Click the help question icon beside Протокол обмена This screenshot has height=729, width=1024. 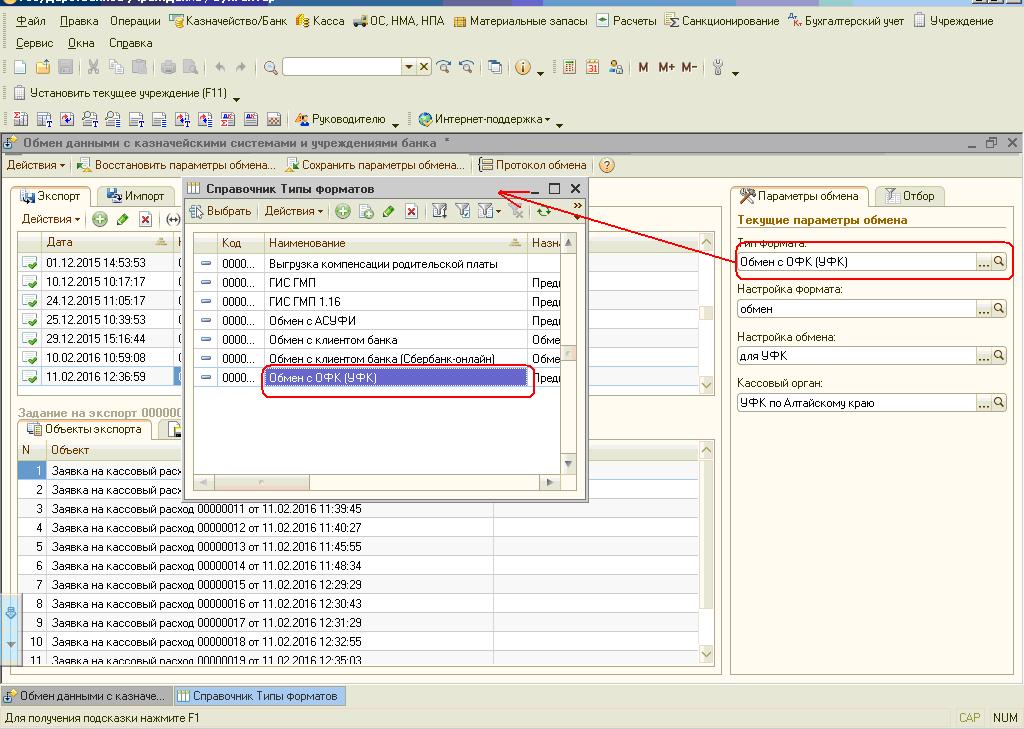606,165
